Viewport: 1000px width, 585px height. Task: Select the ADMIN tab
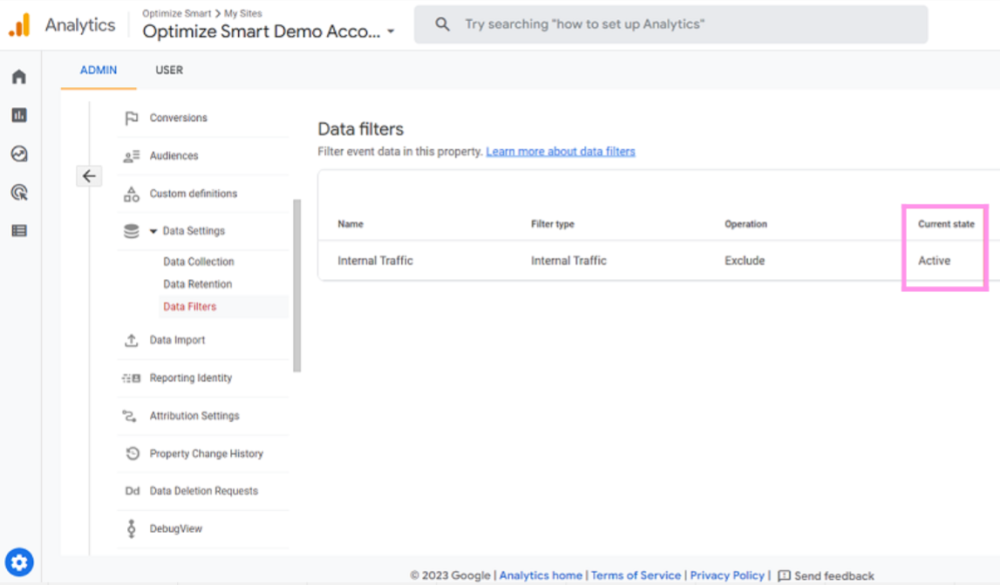click(x=98, y=70)
